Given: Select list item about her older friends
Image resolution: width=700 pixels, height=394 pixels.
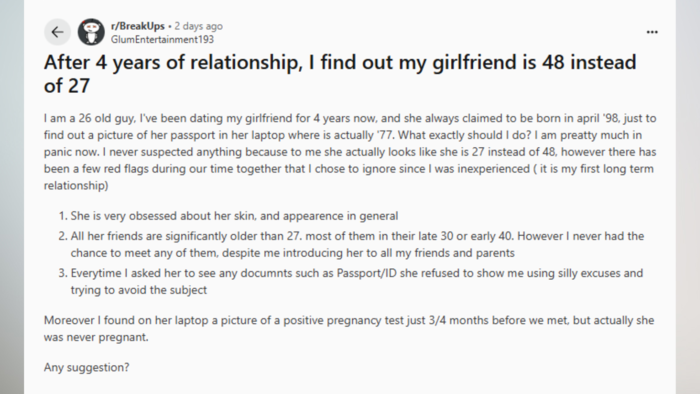Looking at the screenshot, I should pos(357,244).
